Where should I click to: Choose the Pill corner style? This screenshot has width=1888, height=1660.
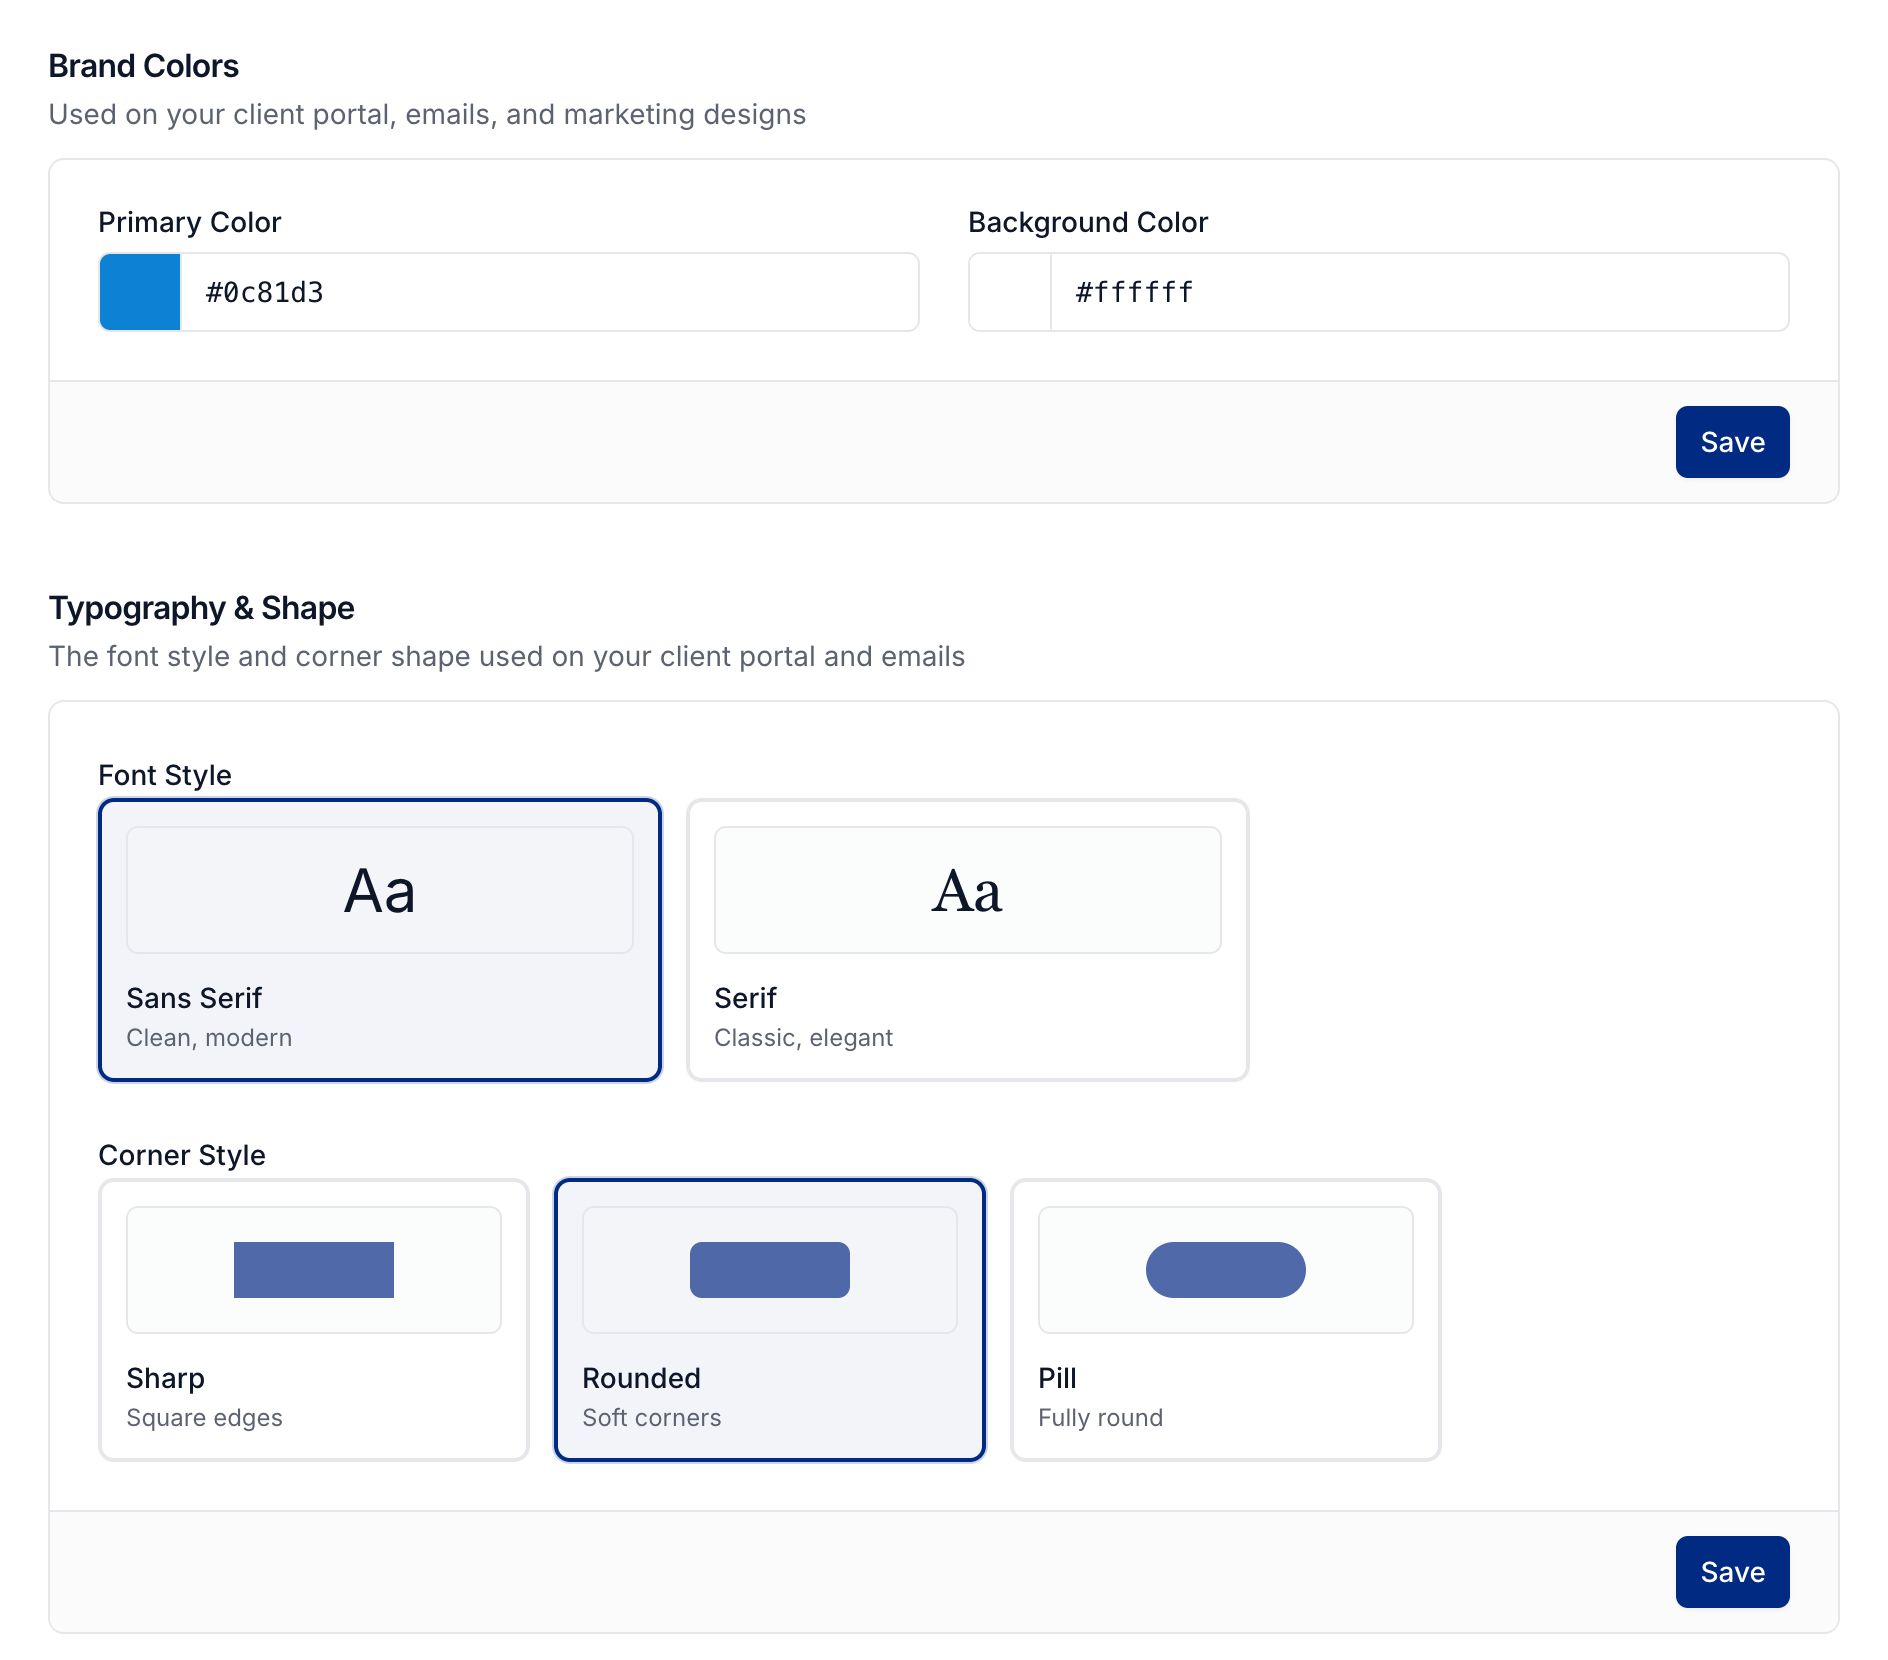click(1226, 1320)
